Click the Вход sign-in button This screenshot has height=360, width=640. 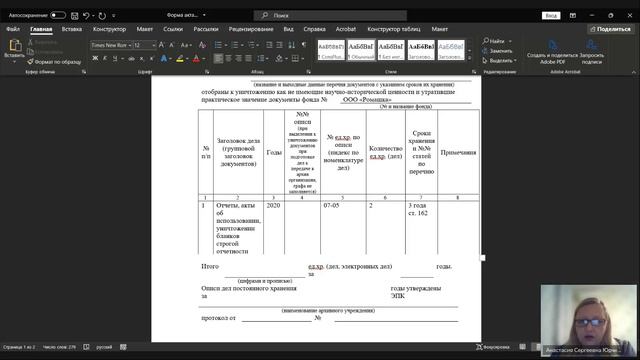[551, 16]
